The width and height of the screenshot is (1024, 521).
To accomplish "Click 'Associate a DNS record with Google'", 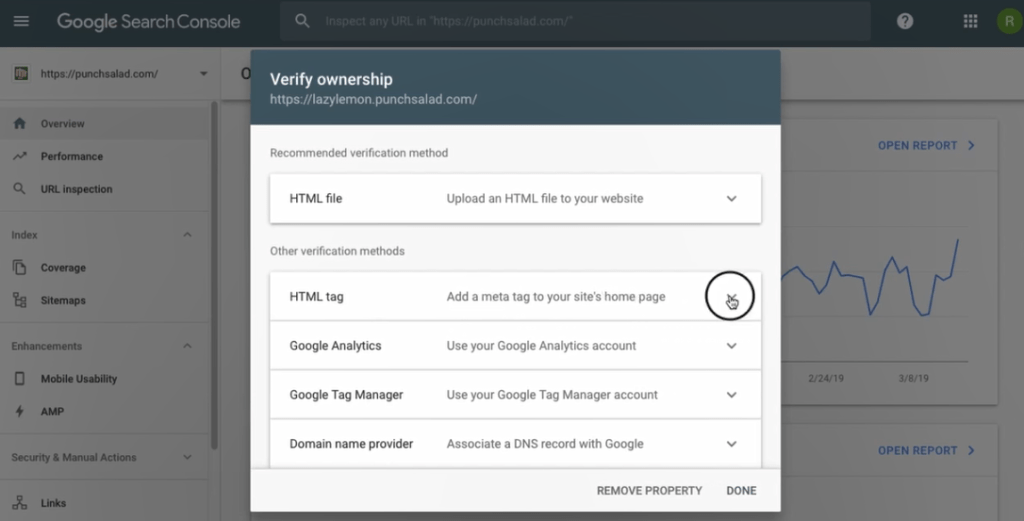I will (545, 444).
